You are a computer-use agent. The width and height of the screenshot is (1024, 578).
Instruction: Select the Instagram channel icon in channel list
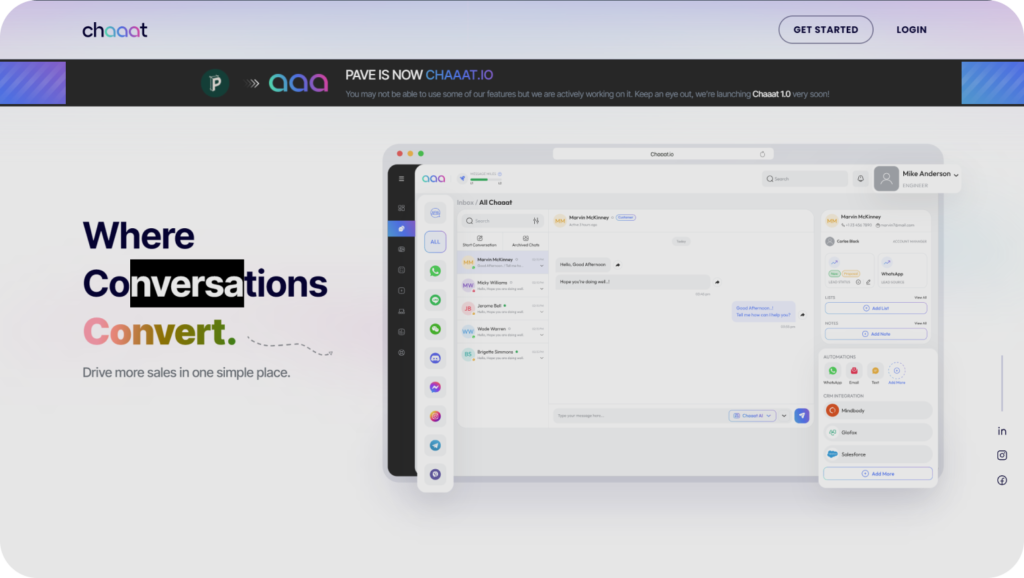(435, 416)
